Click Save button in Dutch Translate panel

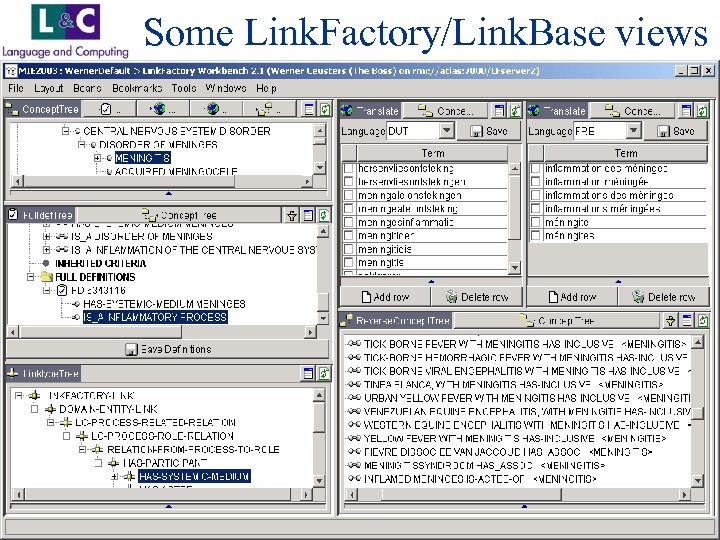pyautogui.click(x=489, y=131)
